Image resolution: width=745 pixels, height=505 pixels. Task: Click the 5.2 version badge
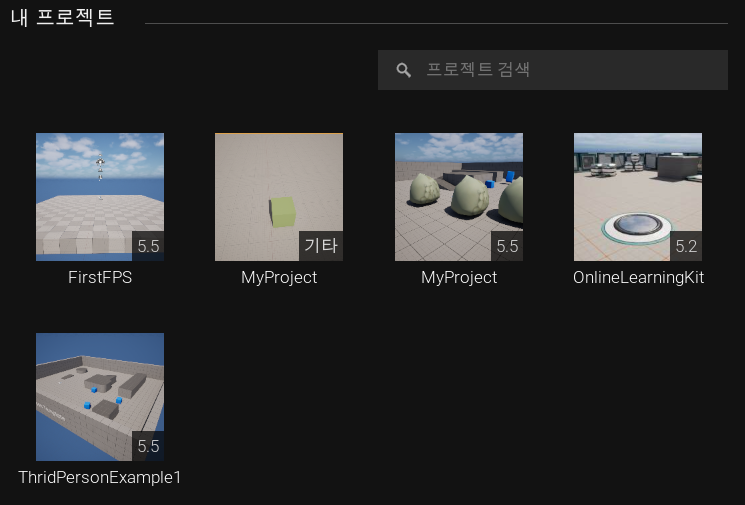tap(686, 246)
